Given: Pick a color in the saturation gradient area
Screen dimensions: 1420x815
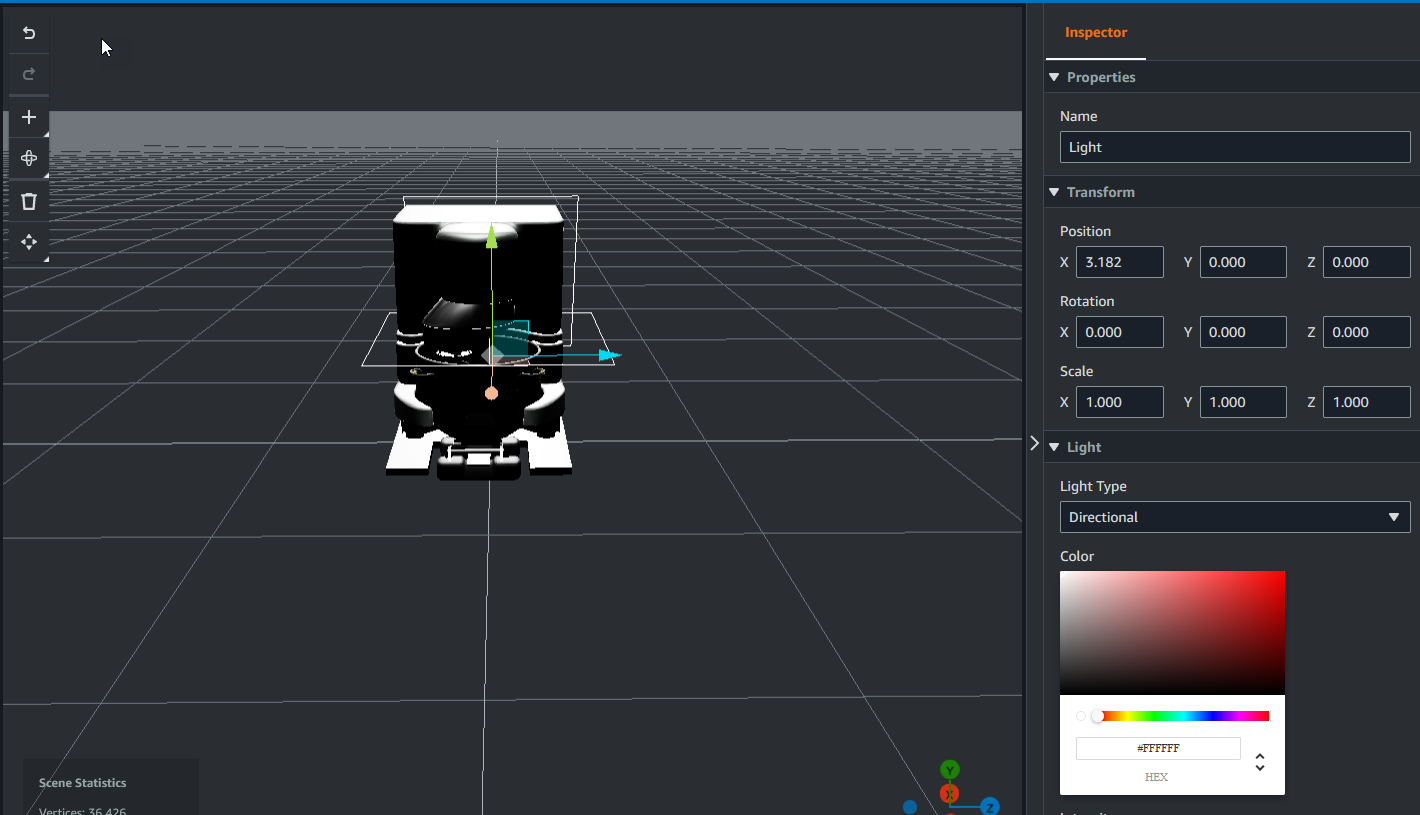Looking at the screenshot, I should tap(1172, 632).
